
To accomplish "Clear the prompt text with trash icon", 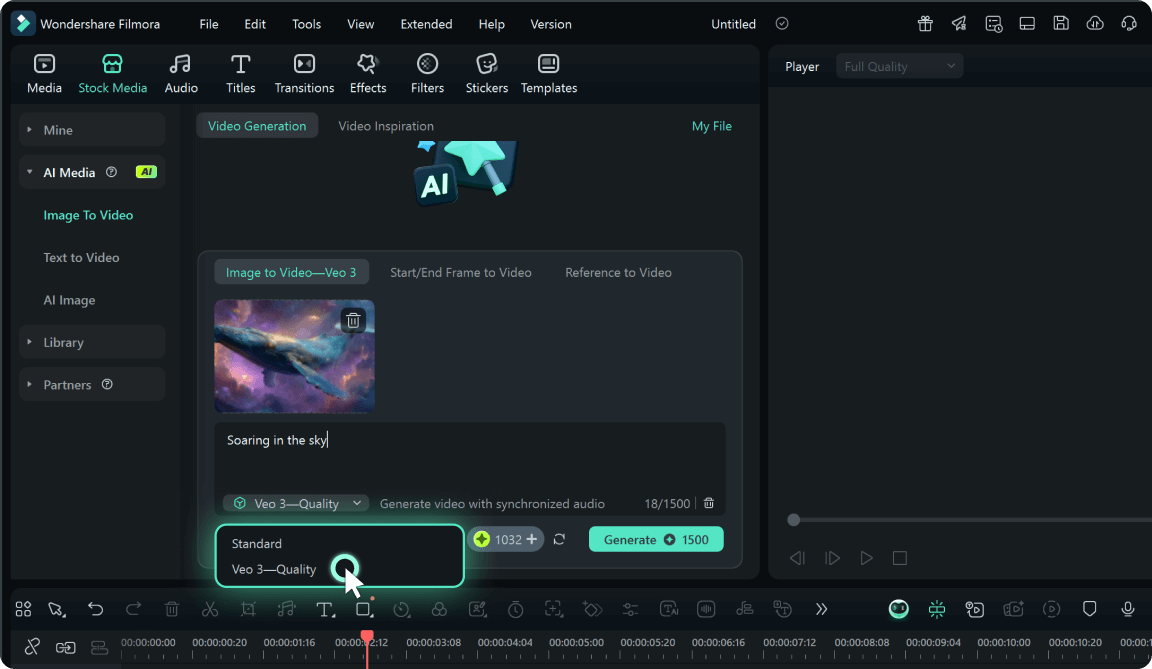I will point(708,503).
